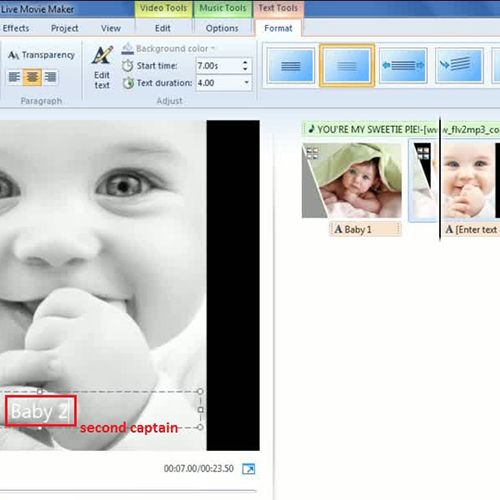Click the Text duration clock icon
500x500 pixels.
click(128, 83)
